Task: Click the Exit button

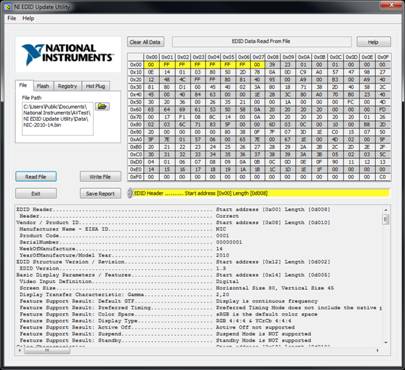Action: coord(36,194)
